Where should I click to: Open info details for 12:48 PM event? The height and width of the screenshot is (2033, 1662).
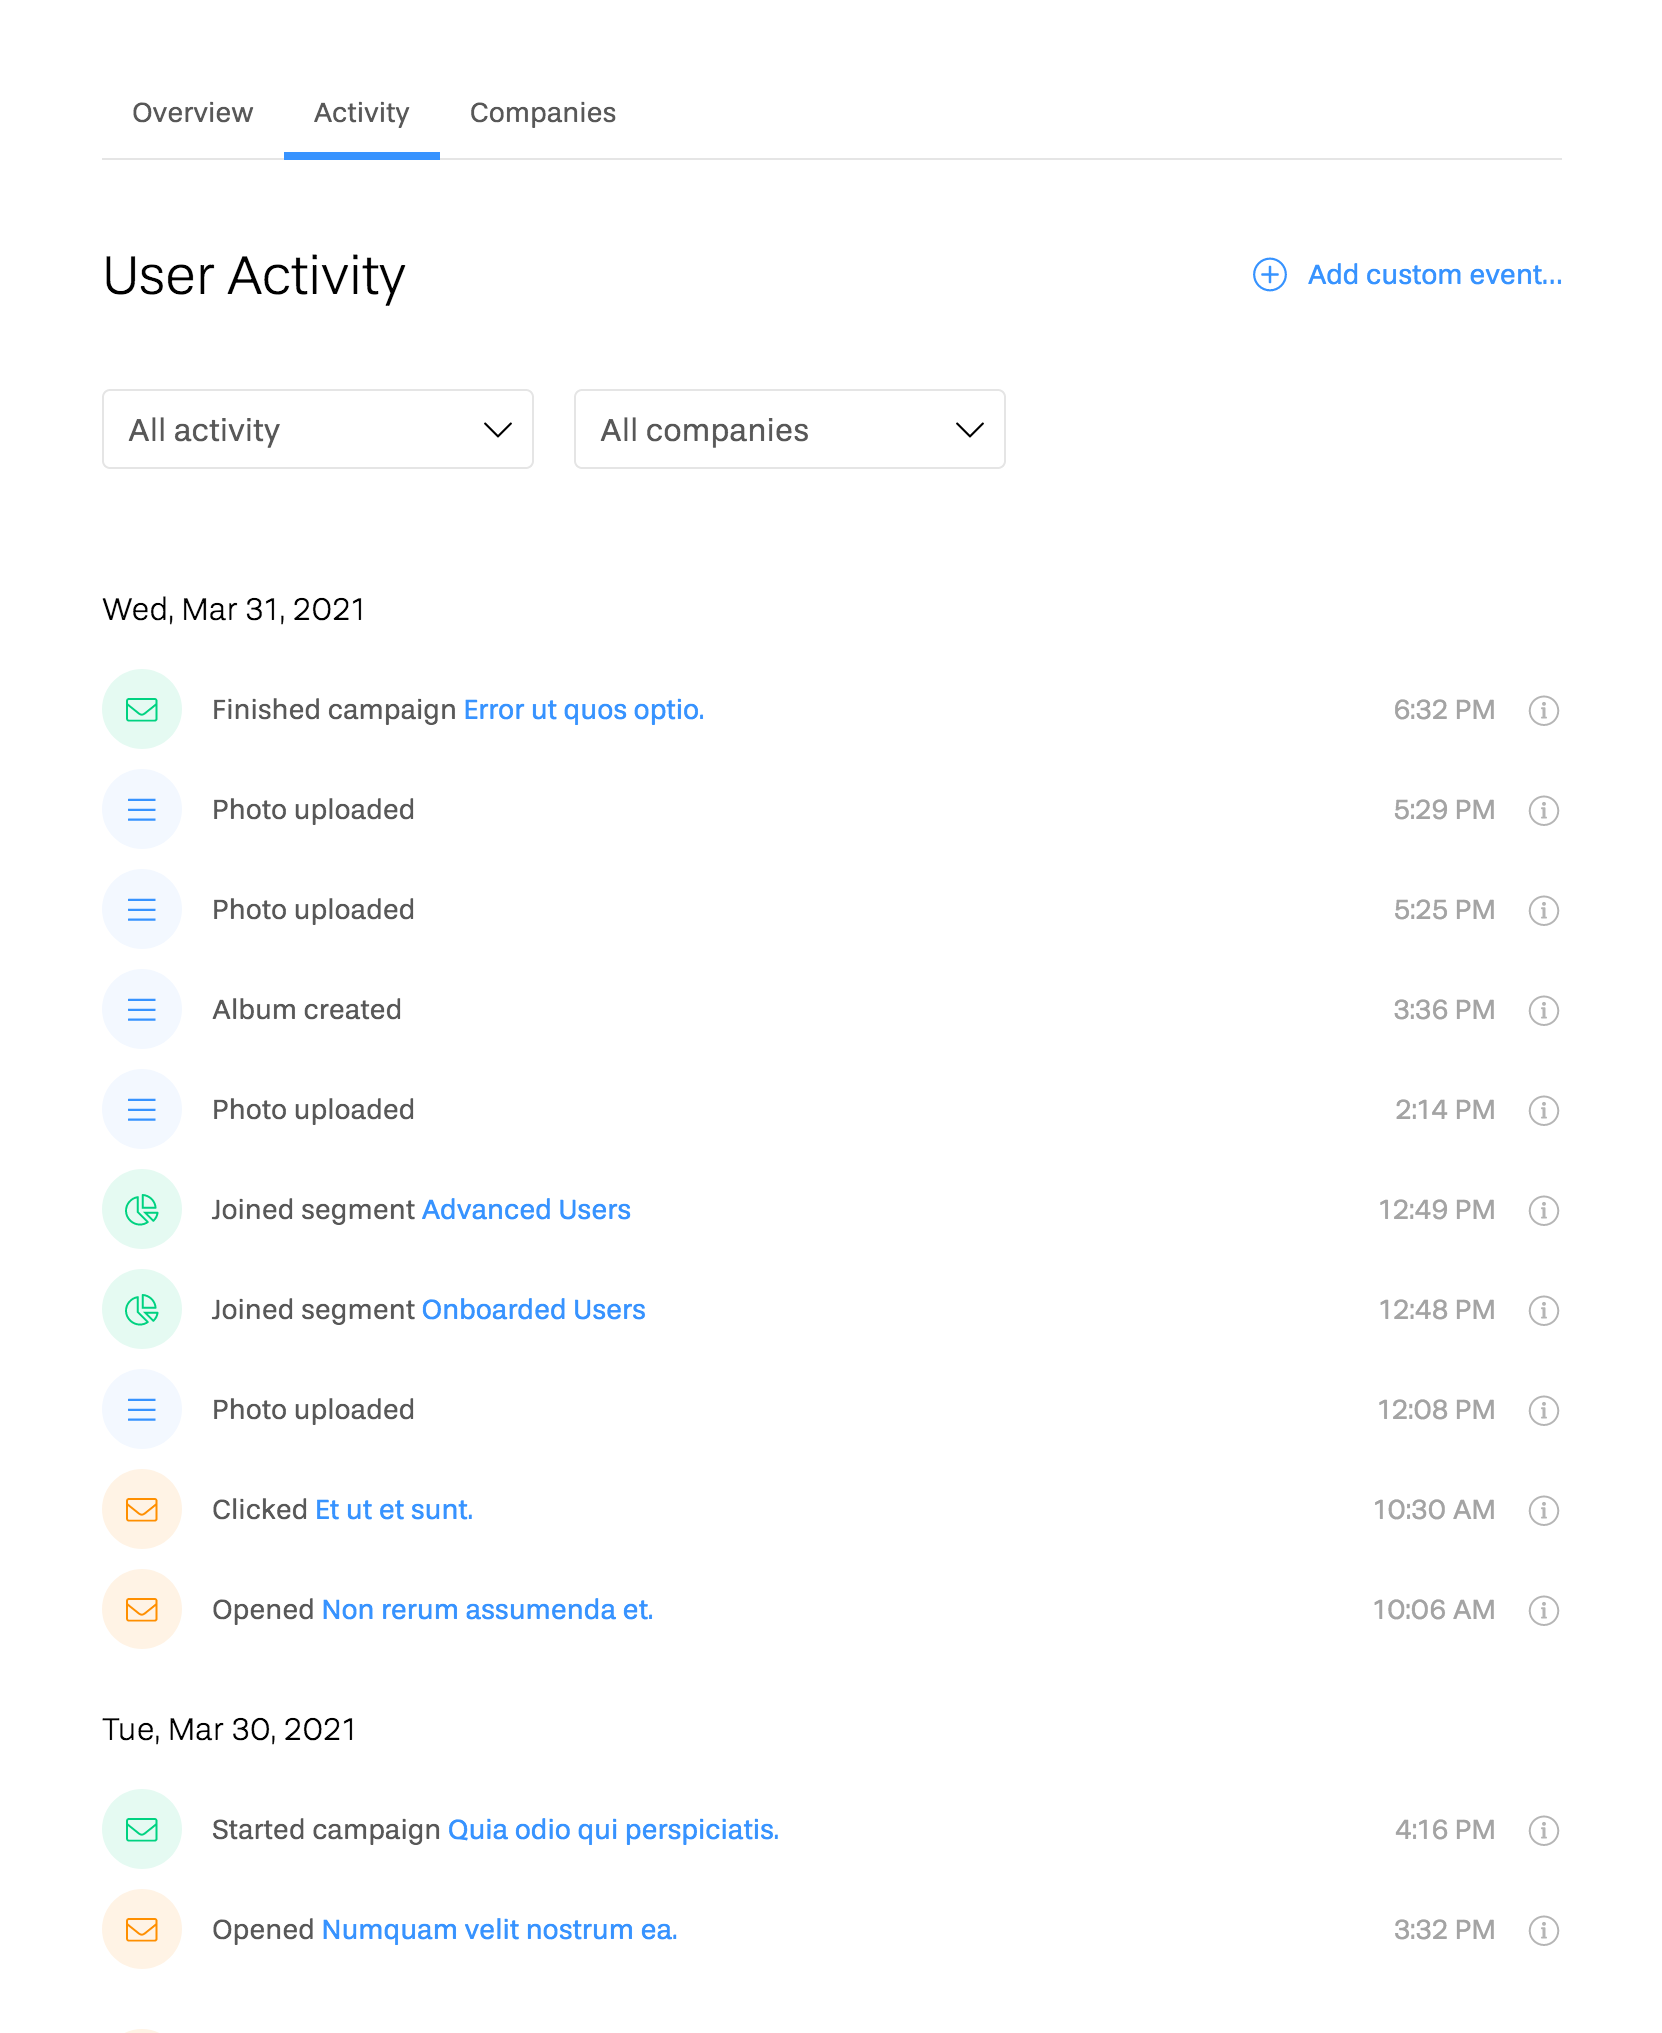pyautogui.click(x=1543, y=1310)
